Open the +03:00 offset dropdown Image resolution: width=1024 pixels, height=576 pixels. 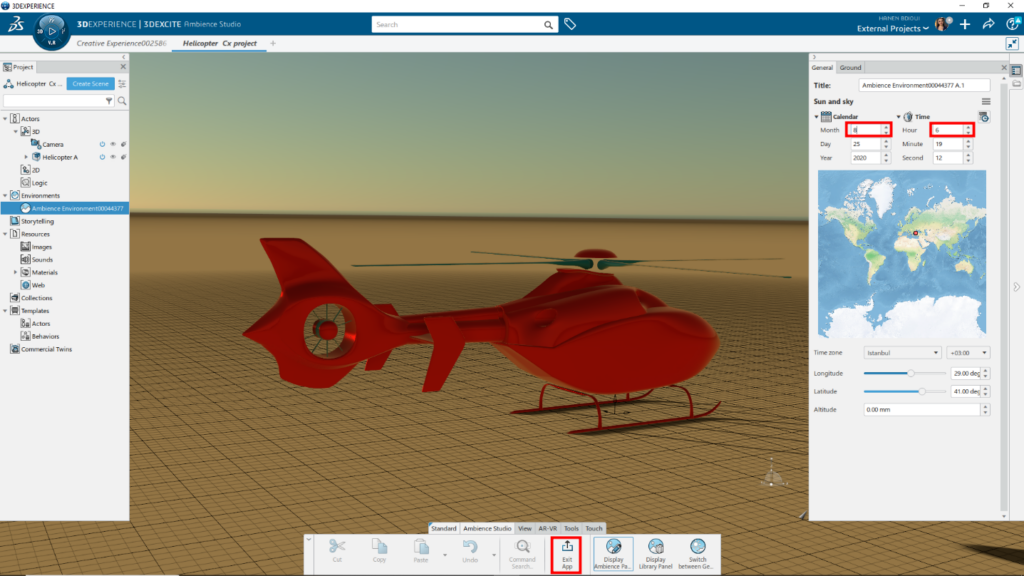968,353
